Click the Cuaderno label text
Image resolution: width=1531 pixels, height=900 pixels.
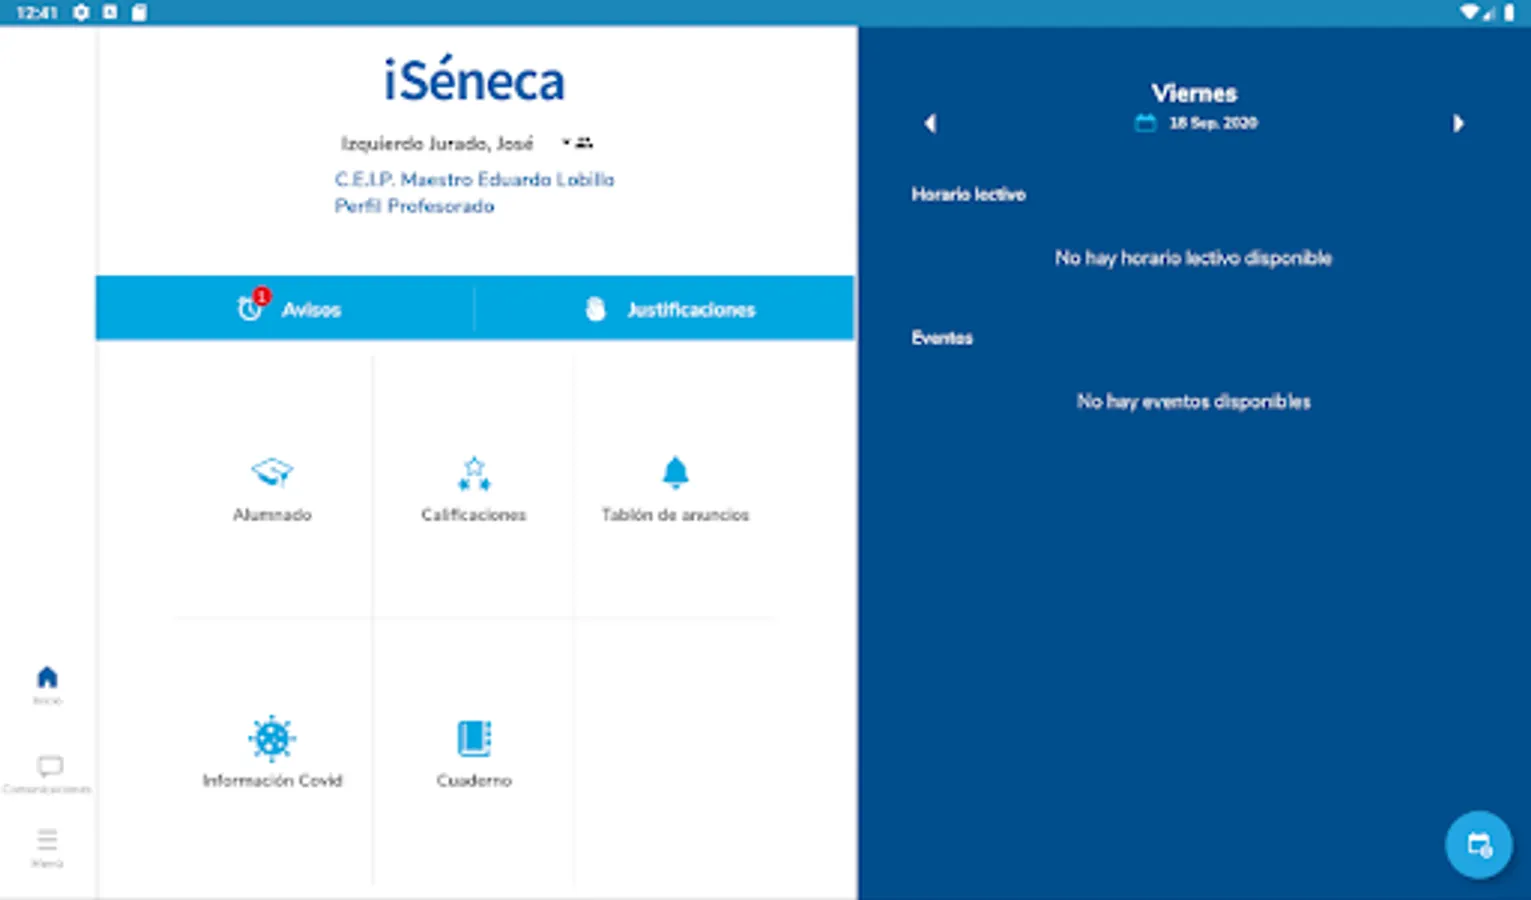click(x=474, y=781)
